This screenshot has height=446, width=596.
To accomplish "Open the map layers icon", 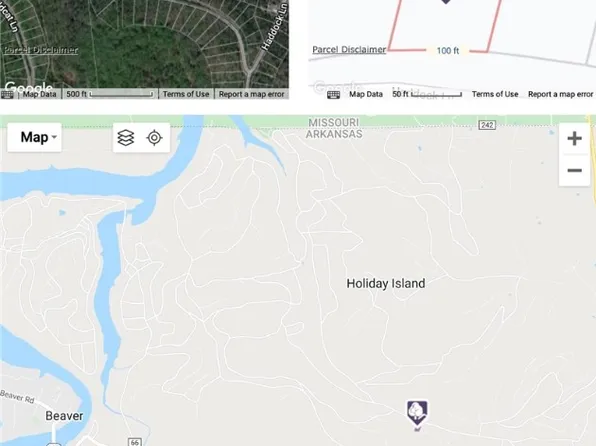I will 126,138.
